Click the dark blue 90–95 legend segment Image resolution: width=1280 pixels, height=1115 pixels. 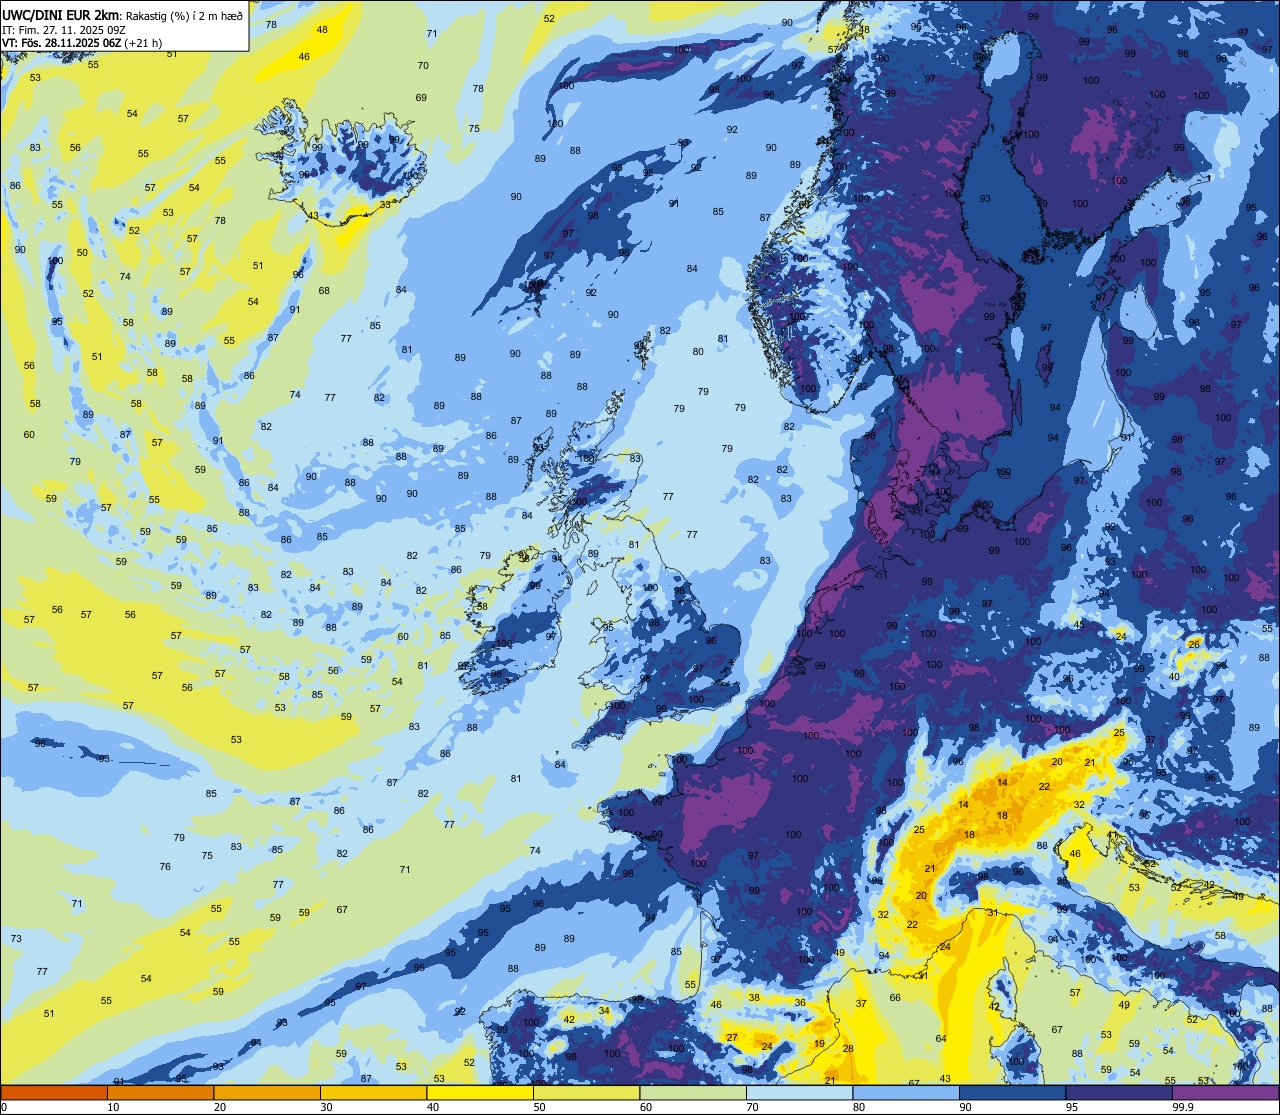(x=1012, y=1092)
